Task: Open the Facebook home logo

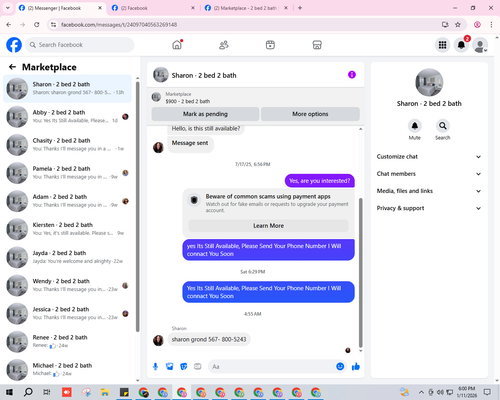Action: click(14, 45)
